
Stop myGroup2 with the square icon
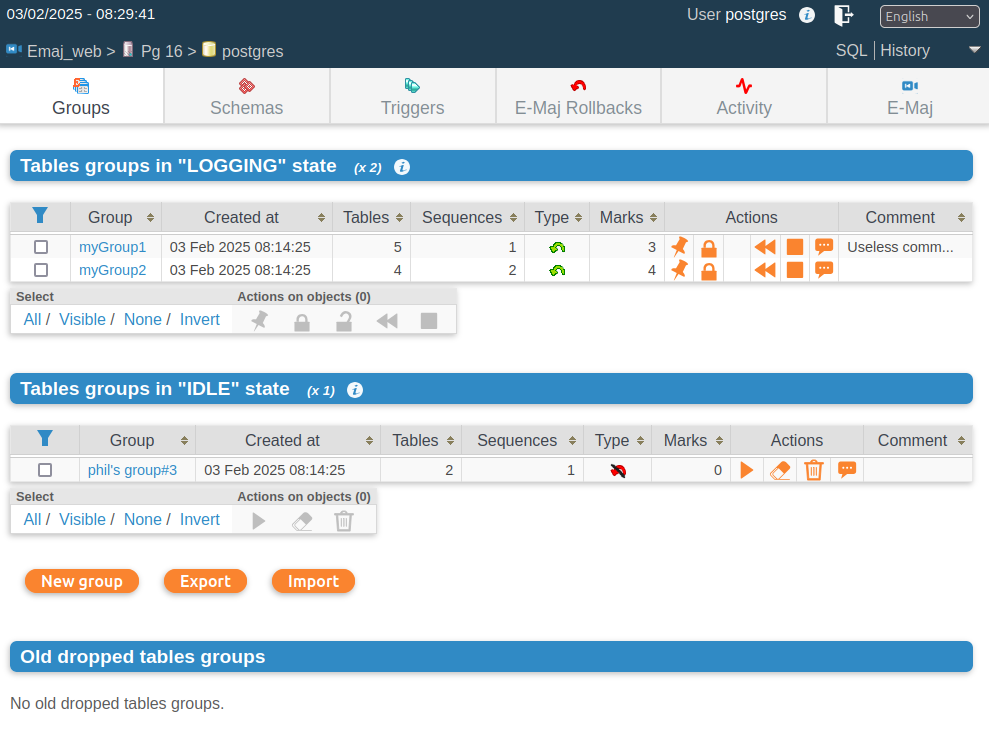pyautogui.click(x=795, y=270)
